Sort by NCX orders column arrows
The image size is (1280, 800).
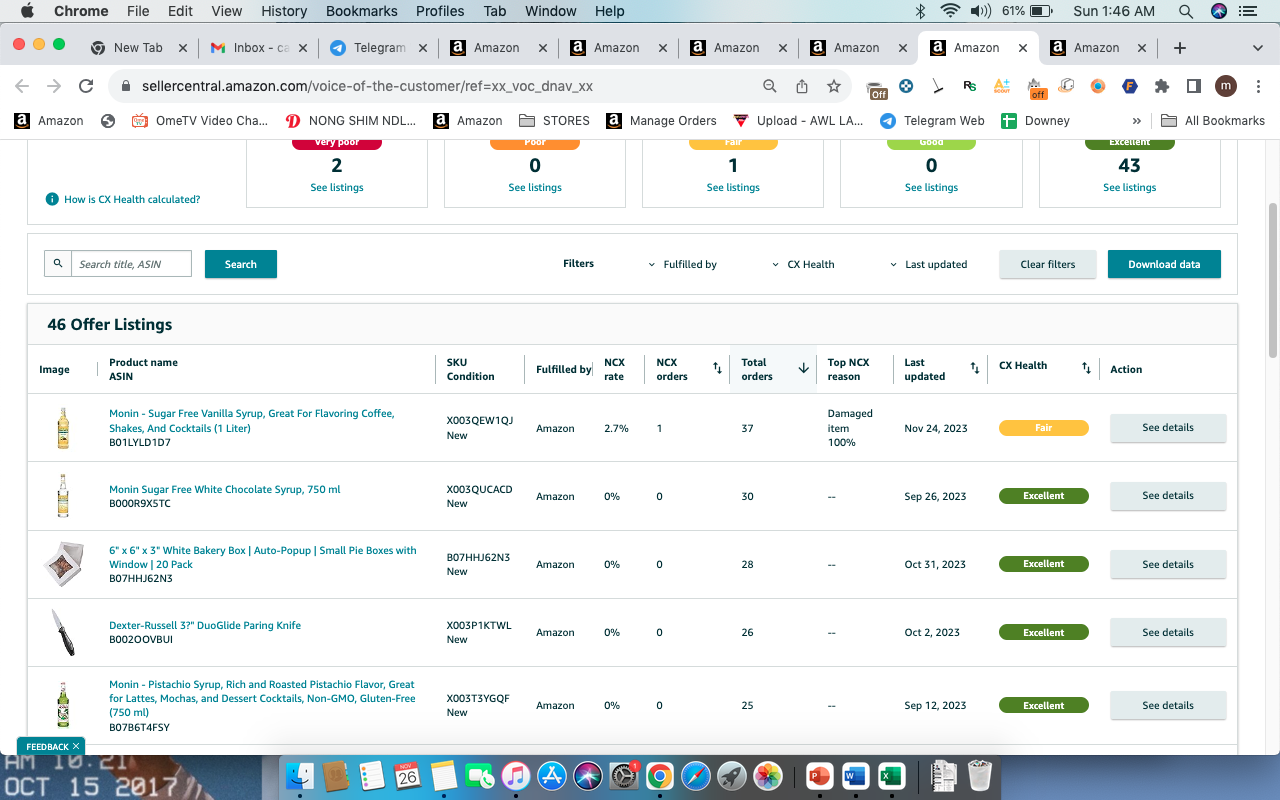click(717, 369)
